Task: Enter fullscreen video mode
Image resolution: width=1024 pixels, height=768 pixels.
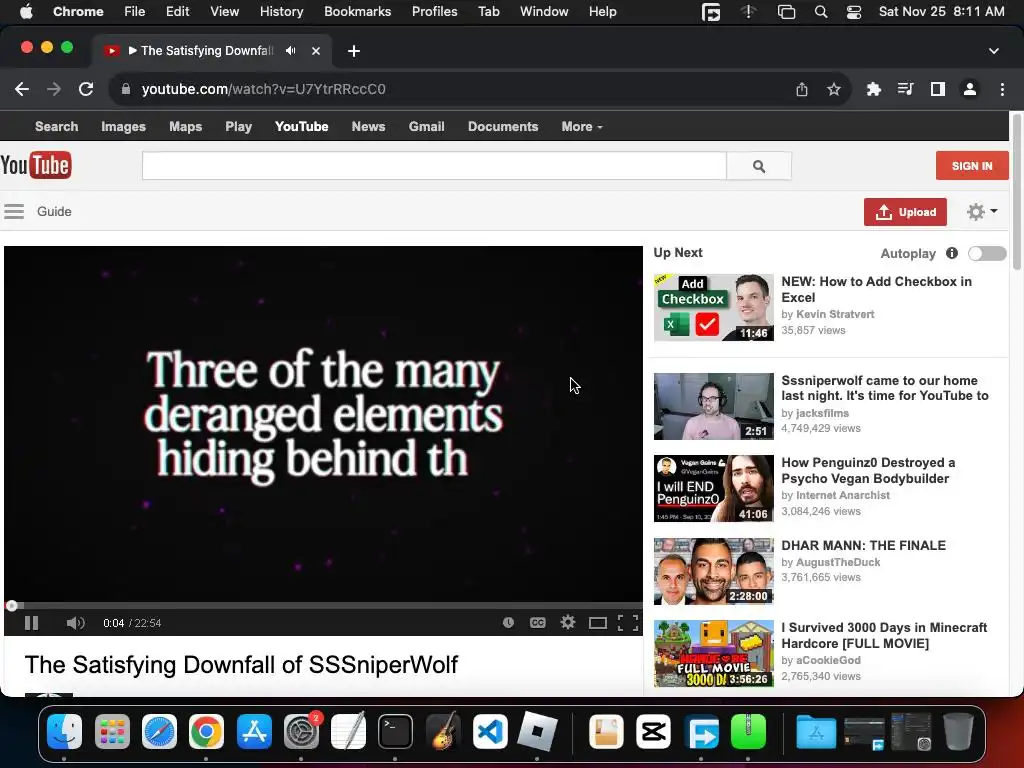Action: pyautogui.click(x=628, y=623)
